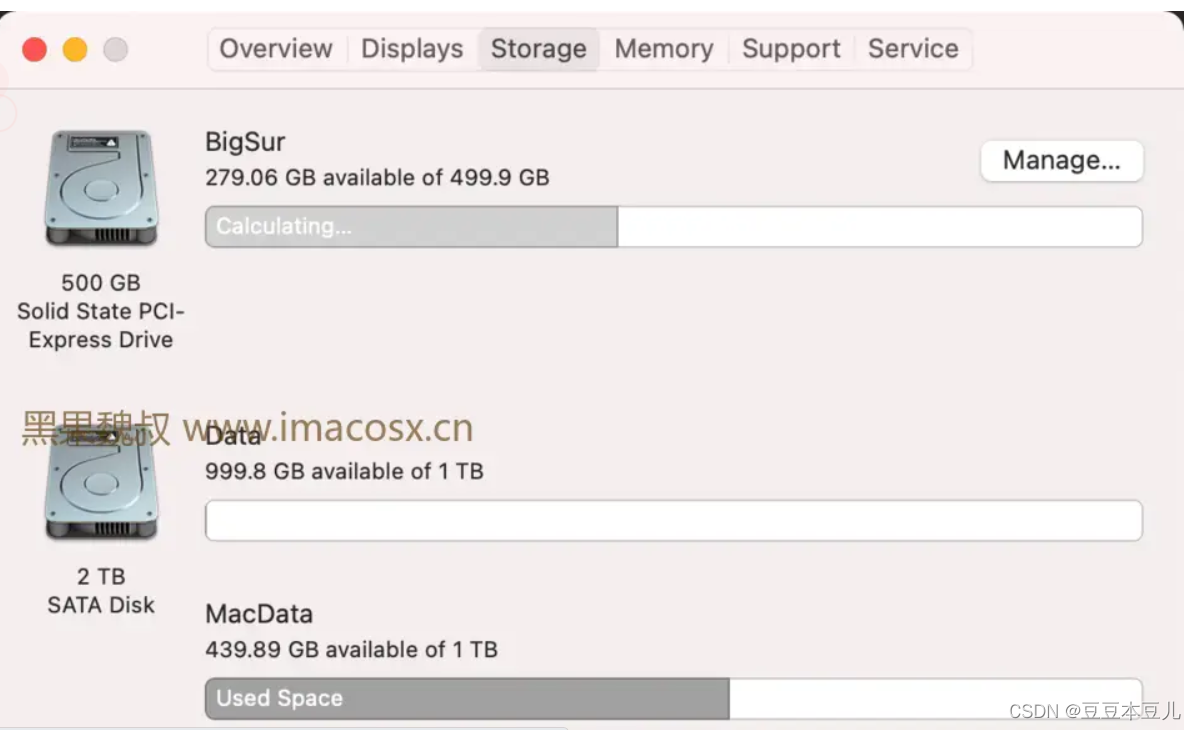Click the 2 TB SATA Disk label
Screen dimensions: 1196x730
click(101, 591)
